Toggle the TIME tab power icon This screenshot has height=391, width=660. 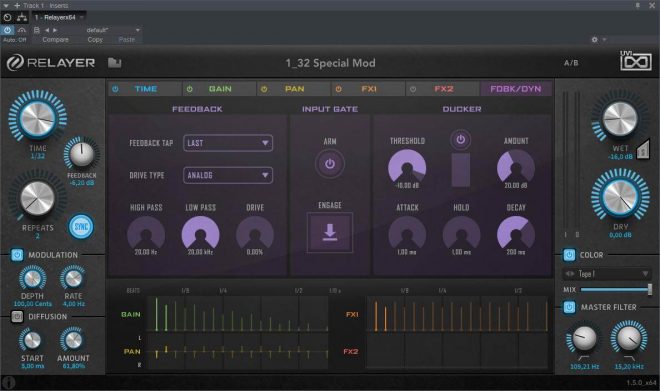click(115, 89)
